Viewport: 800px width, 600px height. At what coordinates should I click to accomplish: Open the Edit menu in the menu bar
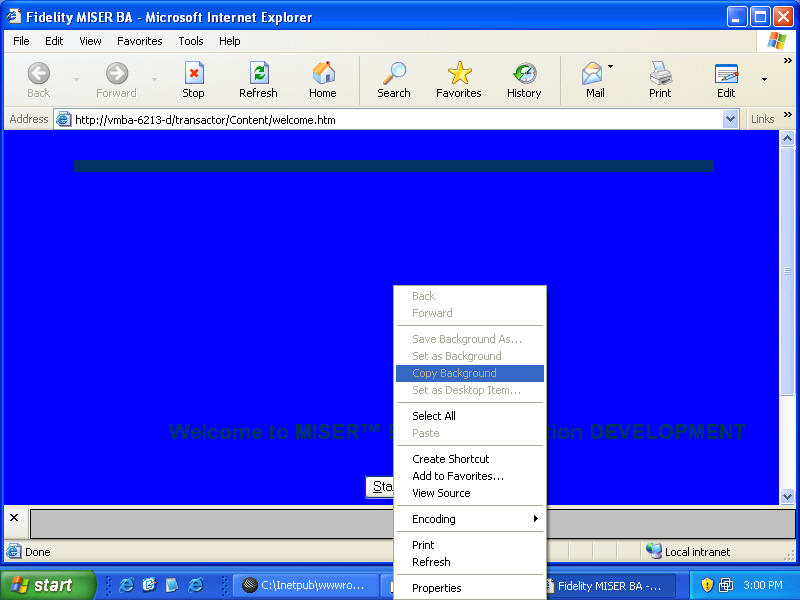pyautogui.click(x=54, y=41)
